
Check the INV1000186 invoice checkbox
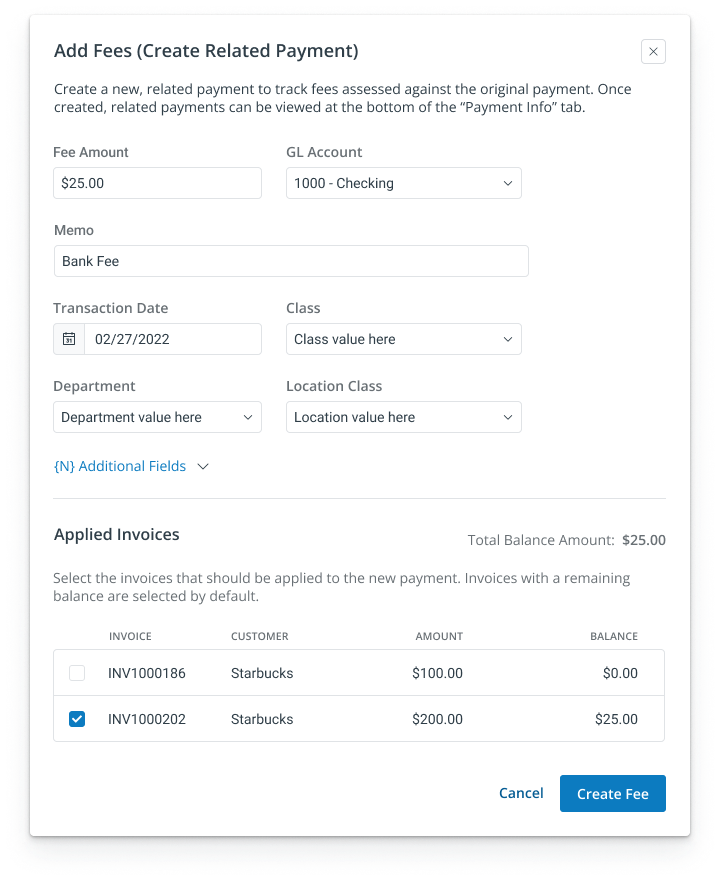click(x=77, y=673)
